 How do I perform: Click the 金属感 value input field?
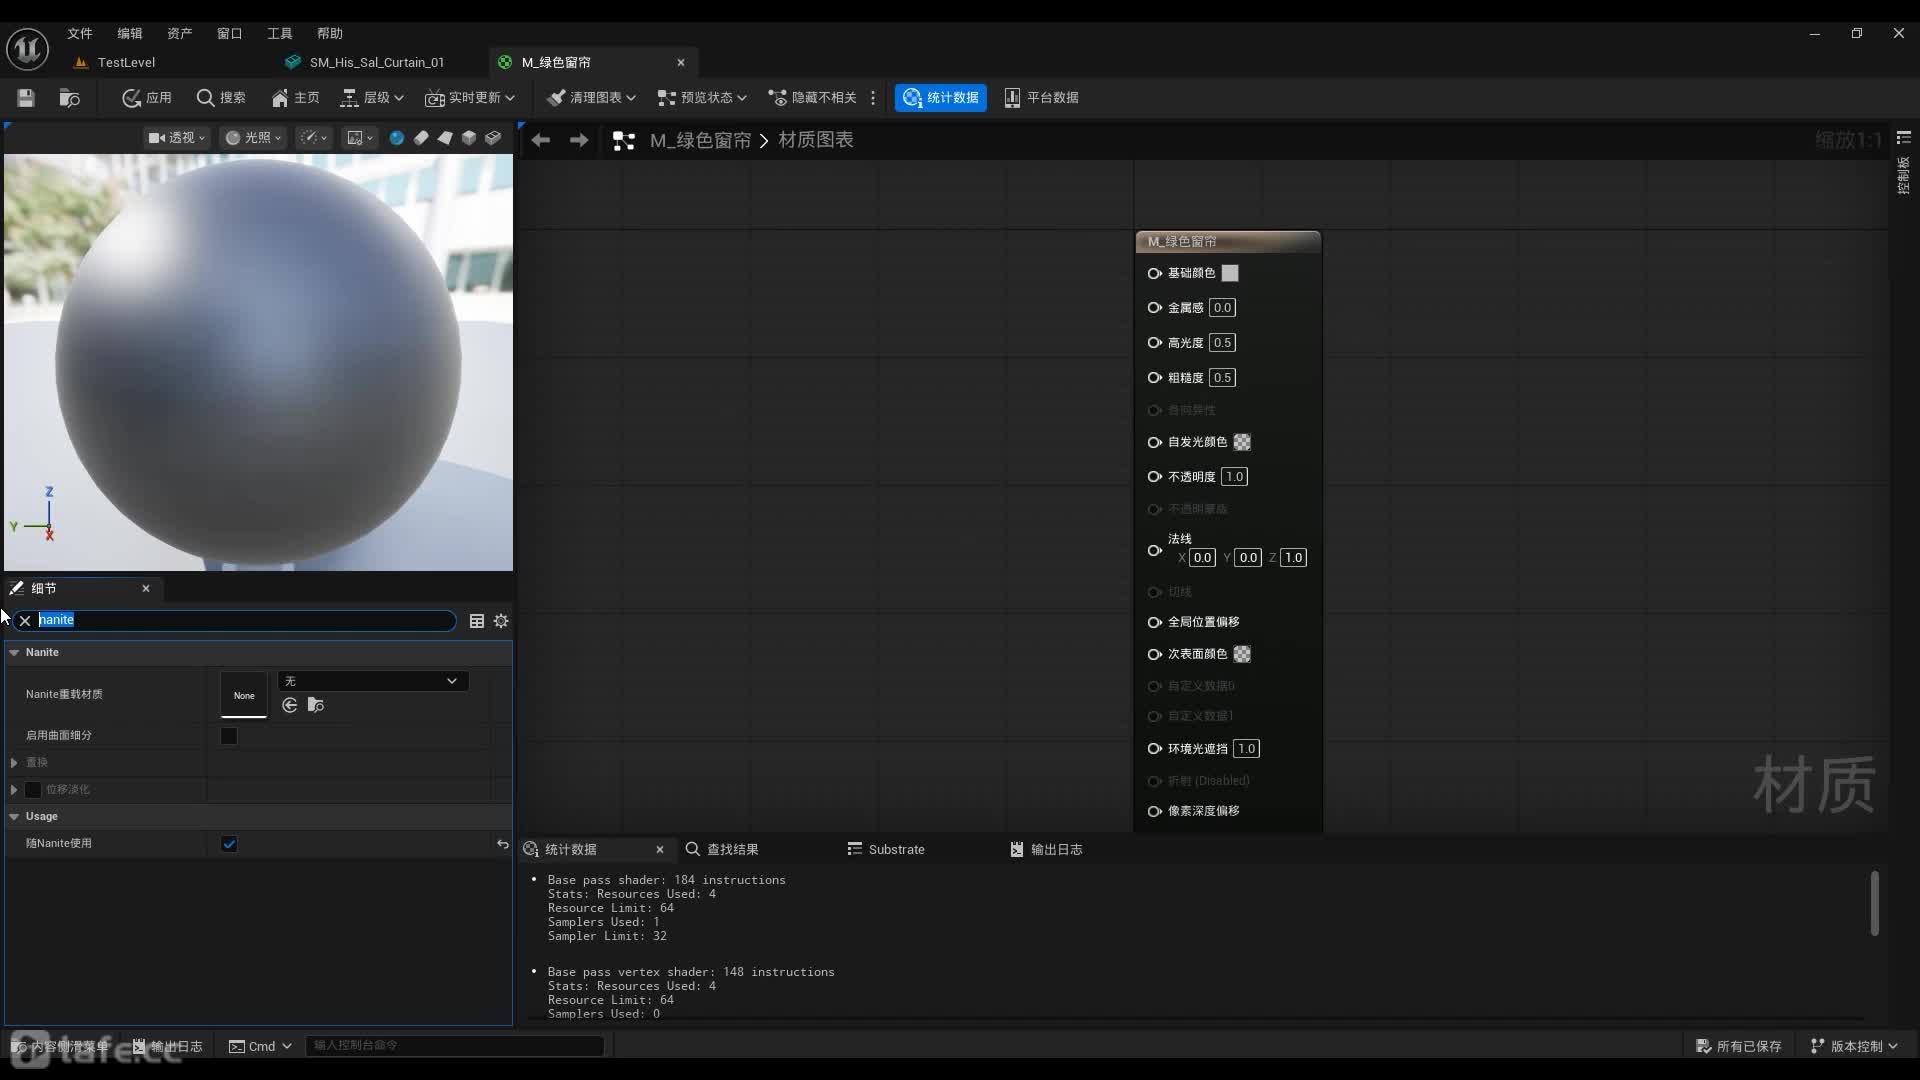(1222, 308)
